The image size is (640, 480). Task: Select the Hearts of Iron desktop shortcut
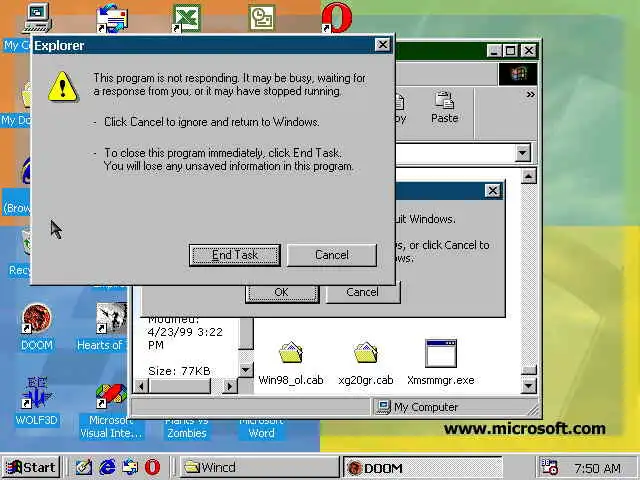point(102,327)
